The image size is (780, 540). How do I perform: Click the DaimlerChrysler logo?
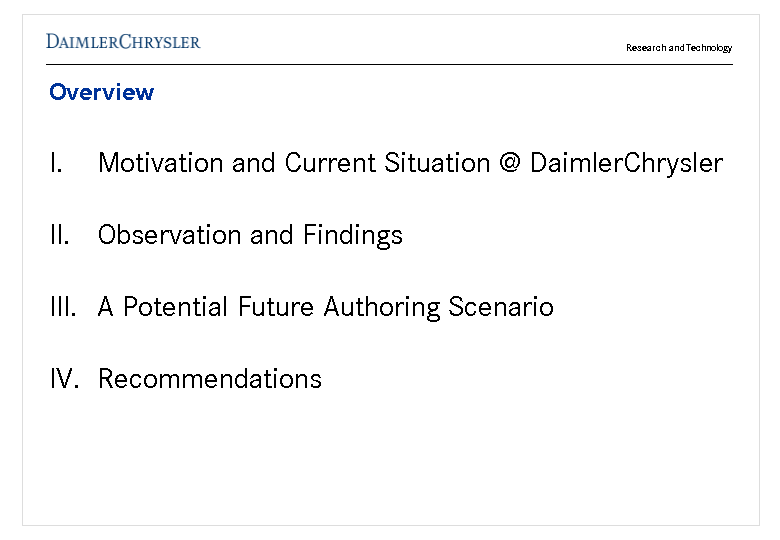pyautogui.click(x=123, y=42)
